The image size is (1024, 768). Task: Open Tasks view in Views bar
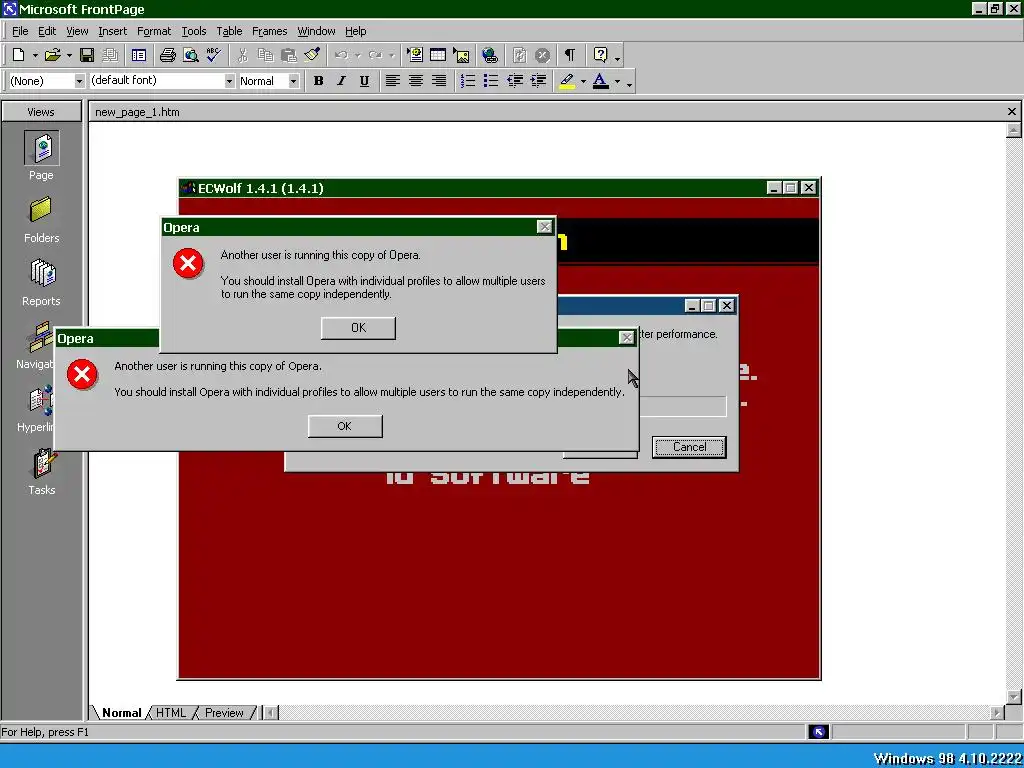[x=41, y=472]
